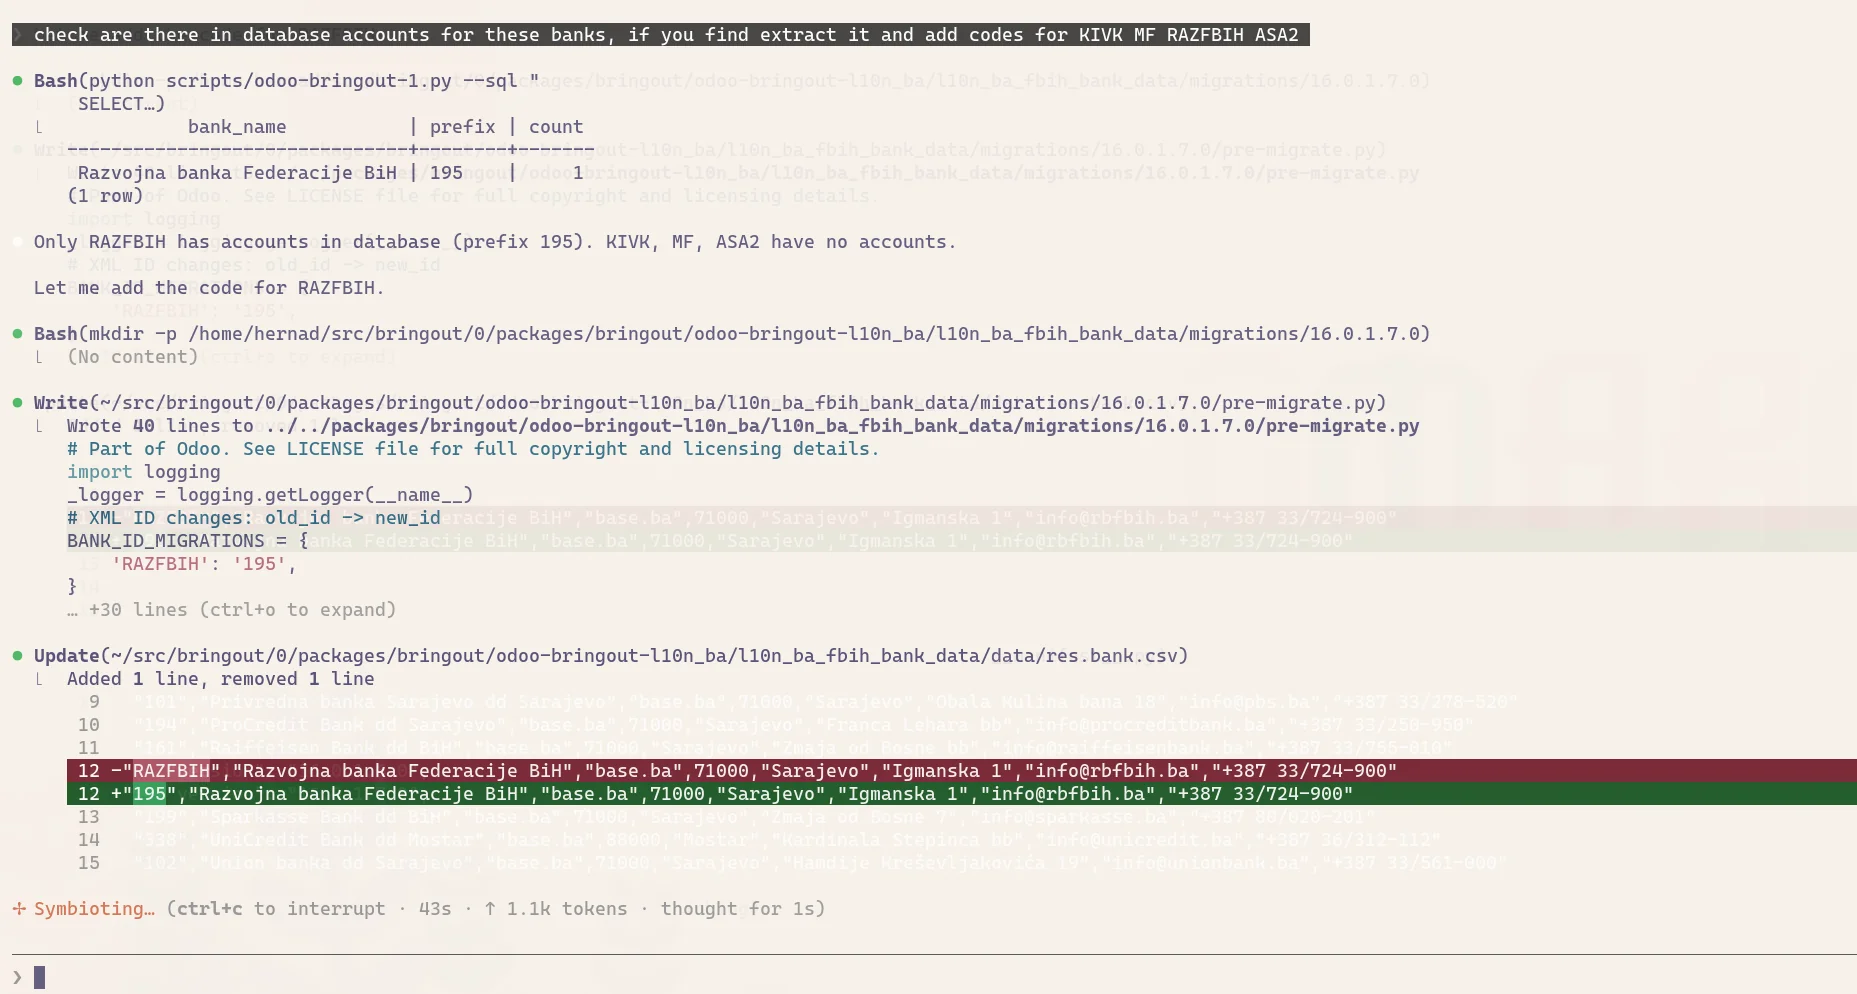This screenshot has width=1857, height=994.
Task: Click the white bullet before "Only RAZFBIH has accounts"
Action: click(x=18, y=242)
